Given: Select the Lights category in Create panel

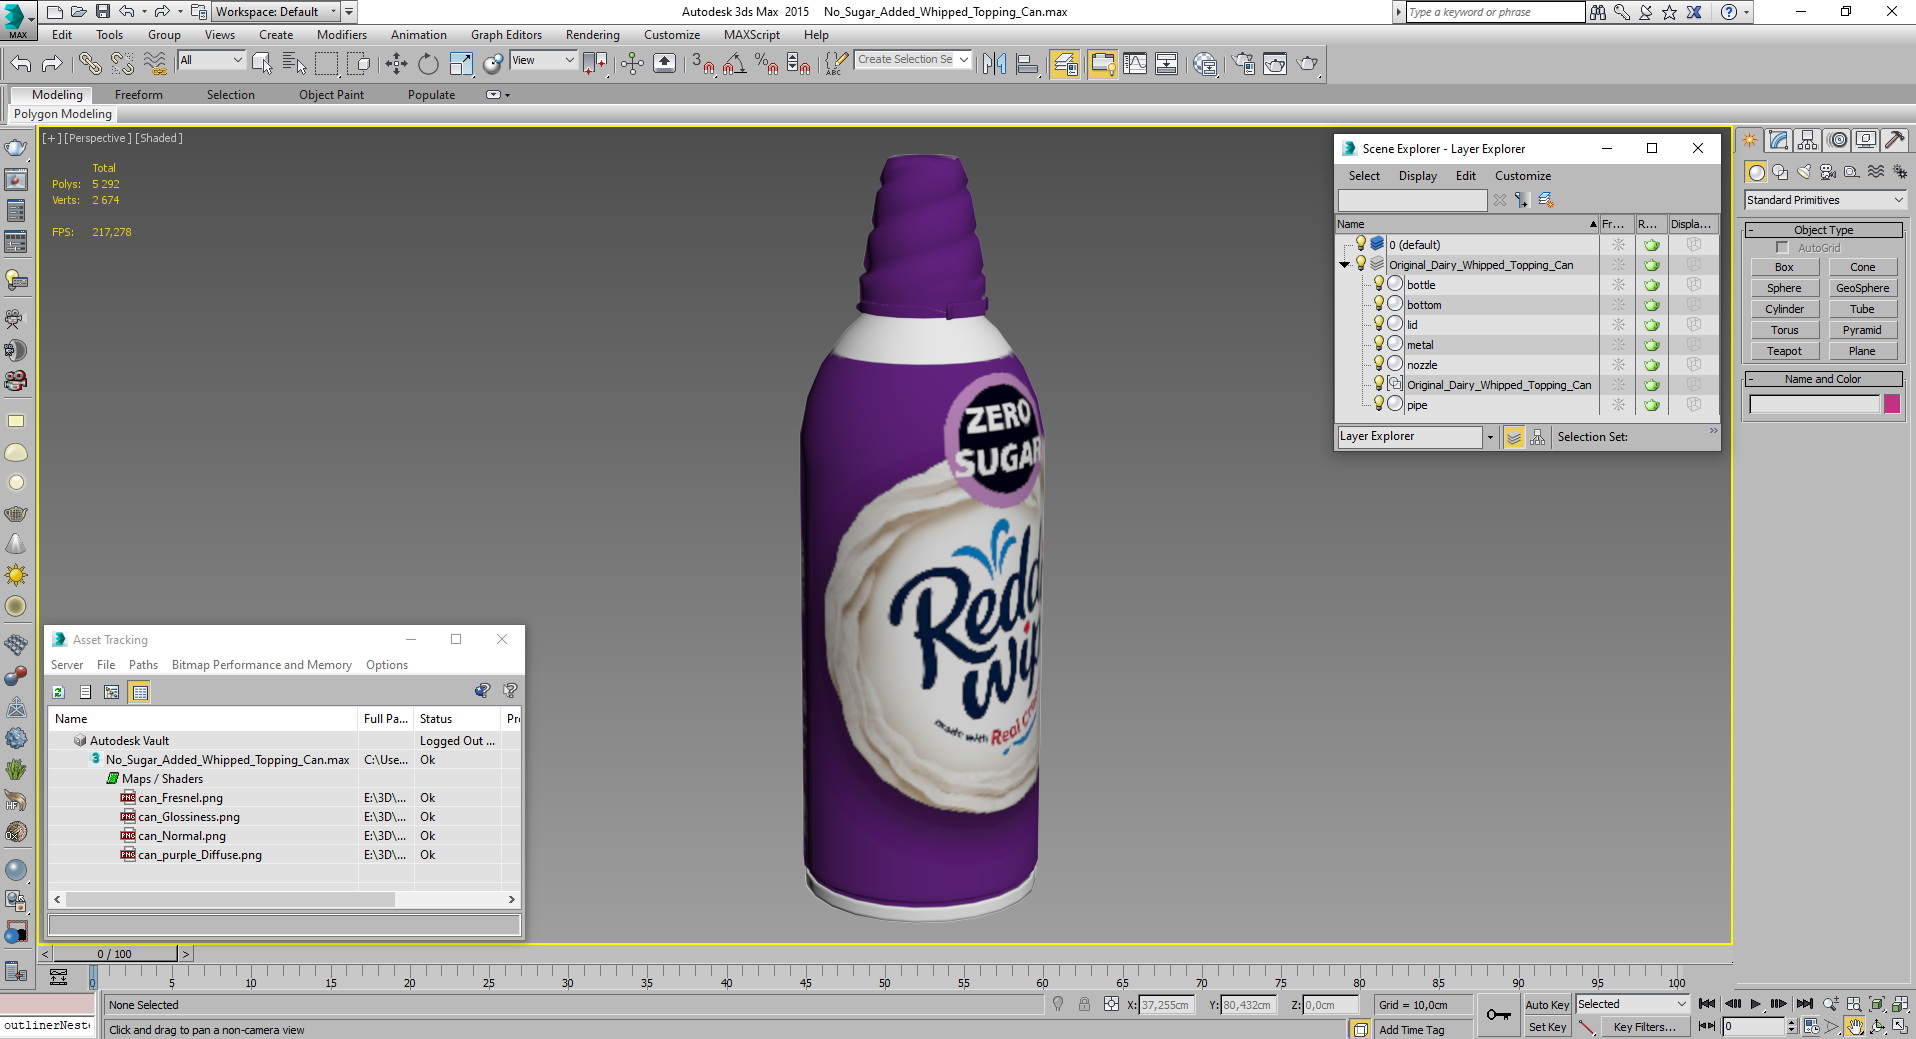Looking at the screenshot, I should point(1804,172).
